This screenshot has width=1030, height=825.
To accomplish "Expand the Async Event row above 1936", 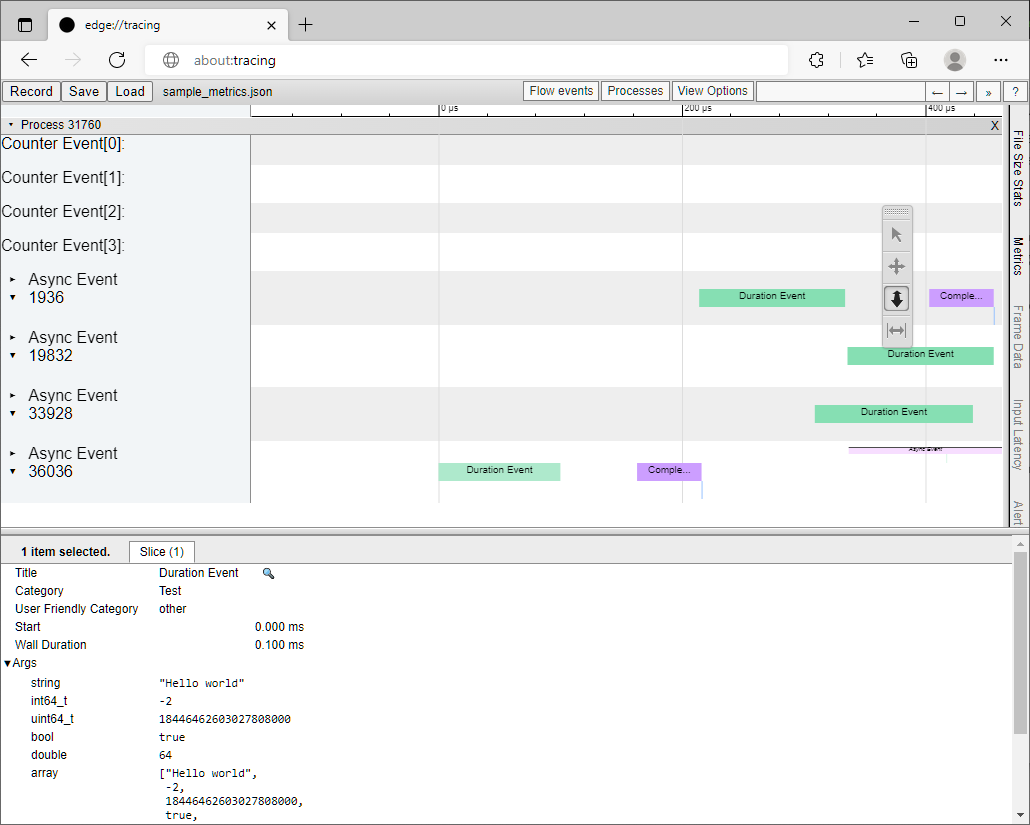I will coord(13,280).
